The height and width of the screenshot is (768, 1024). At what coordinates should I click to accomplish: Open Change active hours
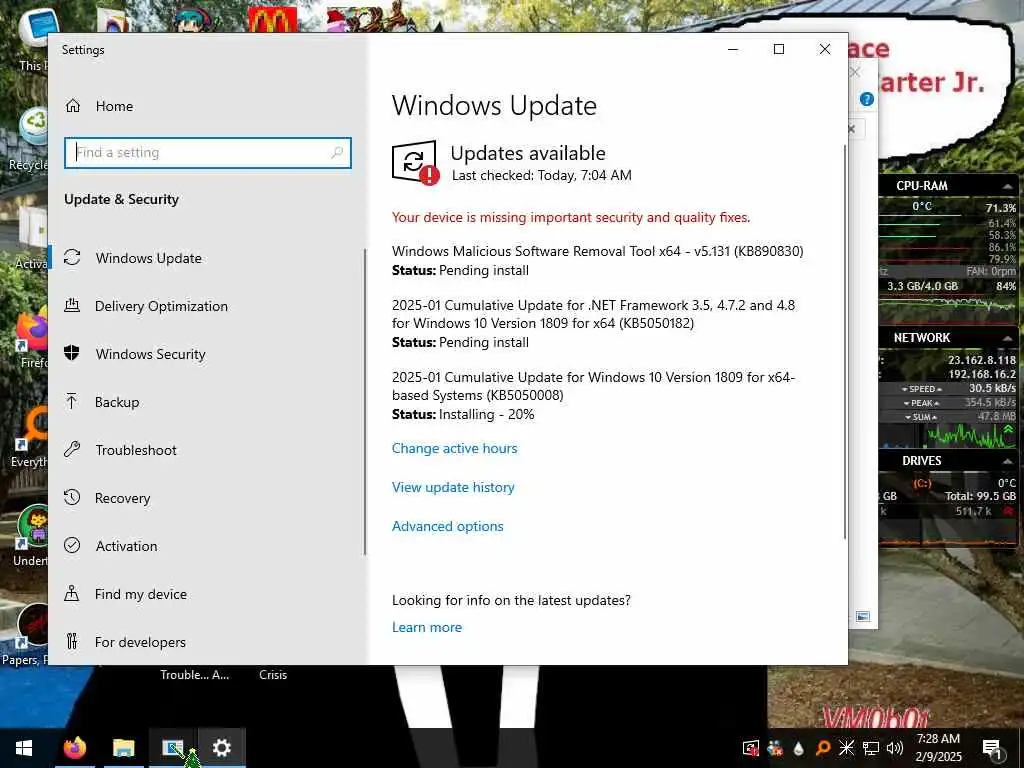click(x=455, y=448)
